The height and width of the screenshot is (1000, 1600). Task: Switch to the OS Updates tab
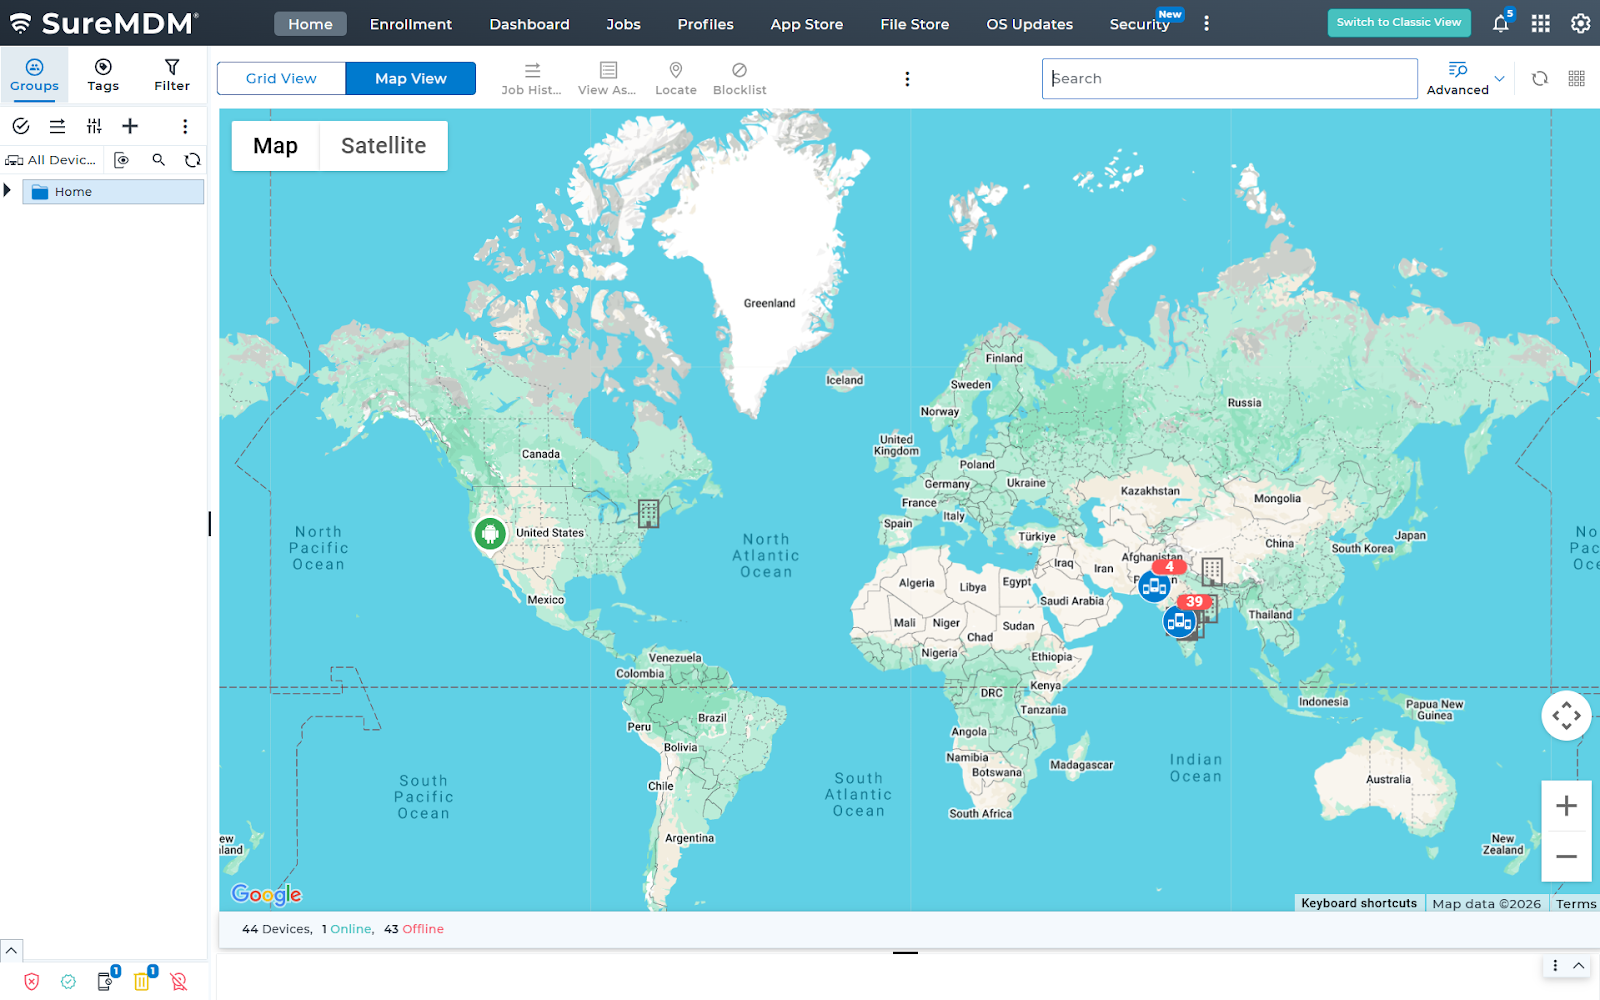(x=1029, y=24)
